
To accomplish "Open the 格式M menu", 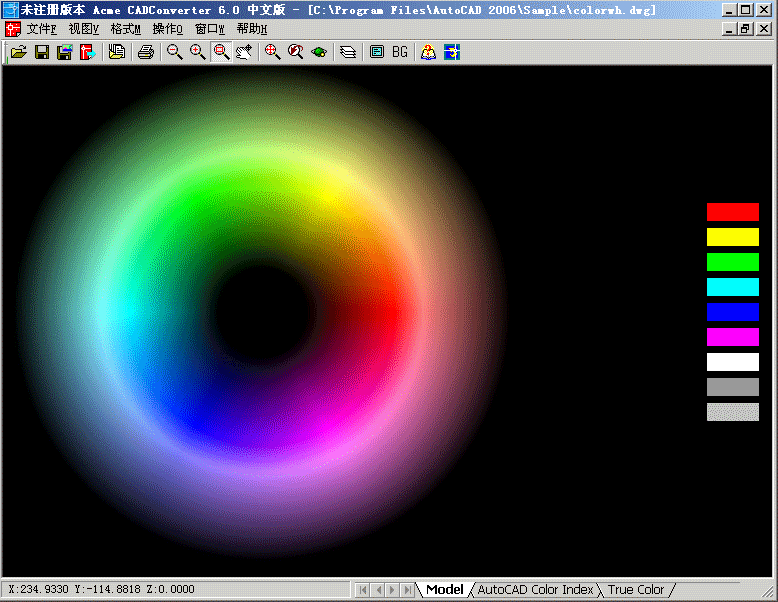I will (126, 29).
